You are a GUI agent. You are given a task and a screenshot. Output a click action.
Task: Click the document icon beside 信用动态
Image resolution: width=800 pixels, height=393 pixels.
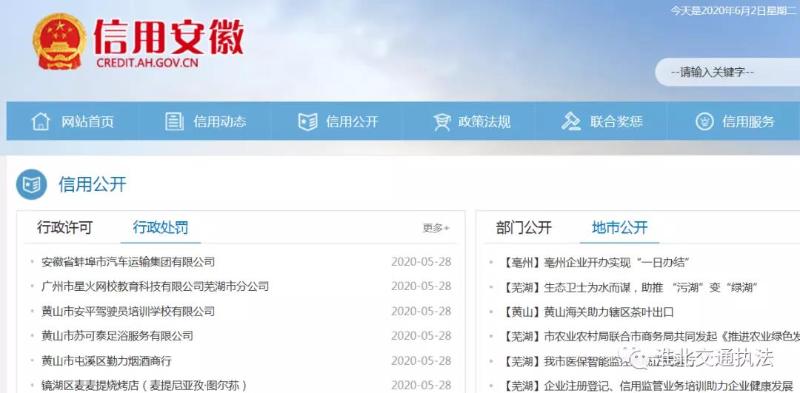point(174,121)
